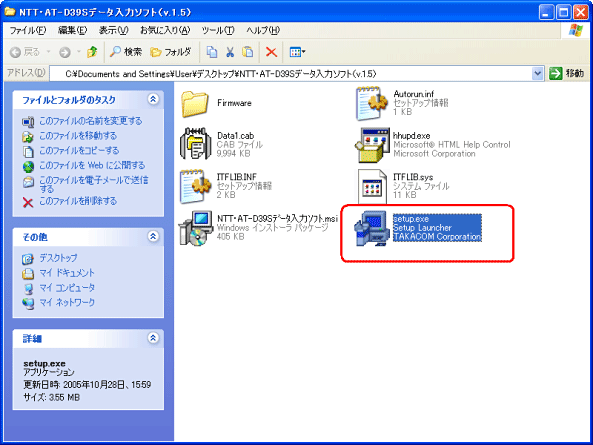593x445 pixels.
Task: Collapse the 詳細 details panel
Action: (x=153, y=338)
